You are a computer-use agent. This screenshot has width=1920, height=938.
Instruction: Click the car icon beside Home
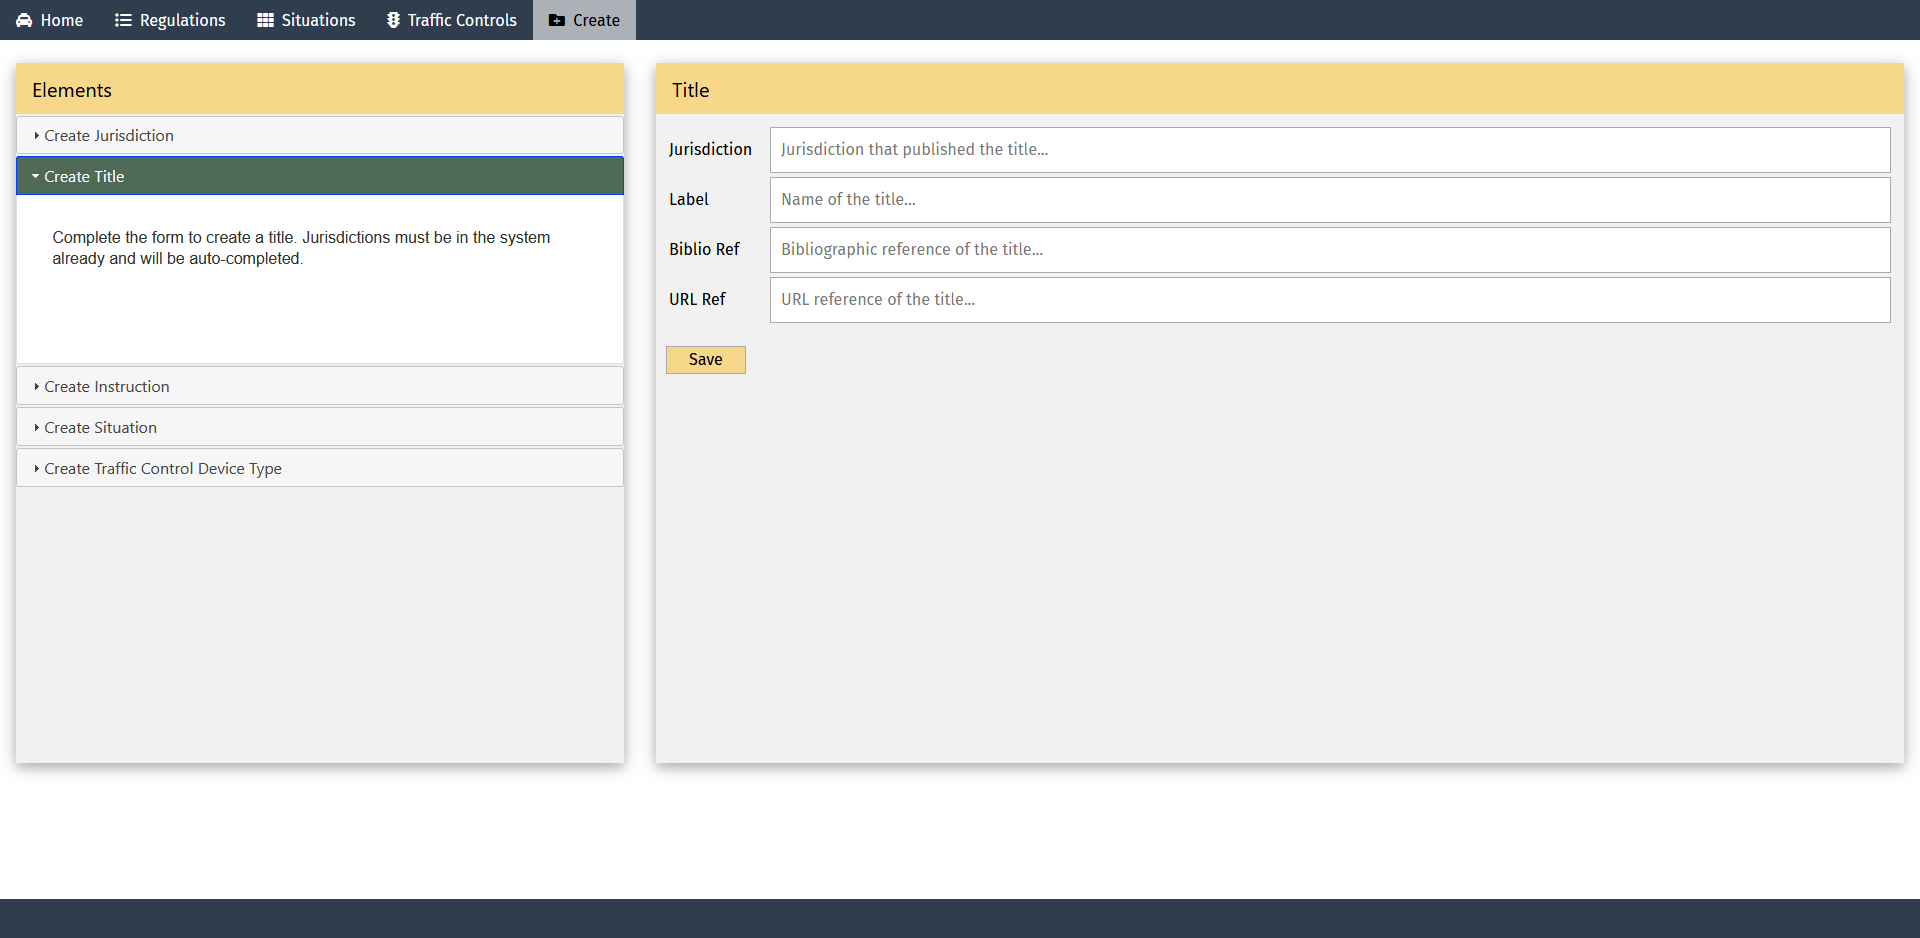(24, 20)
